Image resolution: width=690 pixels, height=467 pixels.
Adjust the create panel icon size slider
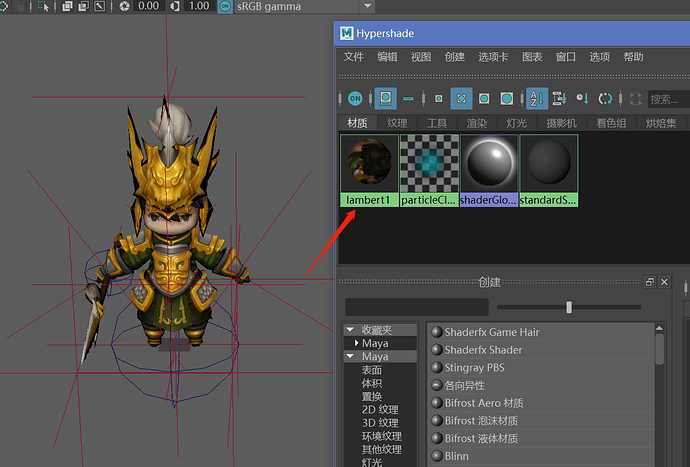point(569,307)
